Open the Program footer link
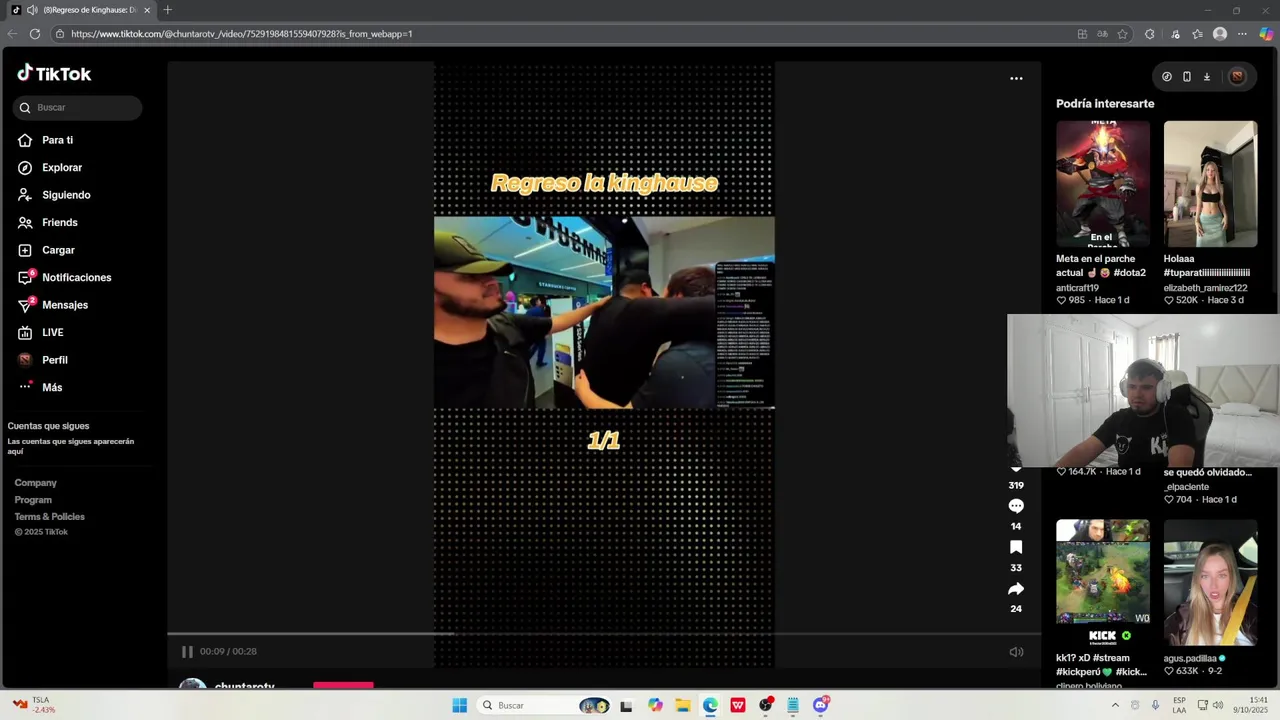This screenshot has width=1280, height=720. coord(33,500)
